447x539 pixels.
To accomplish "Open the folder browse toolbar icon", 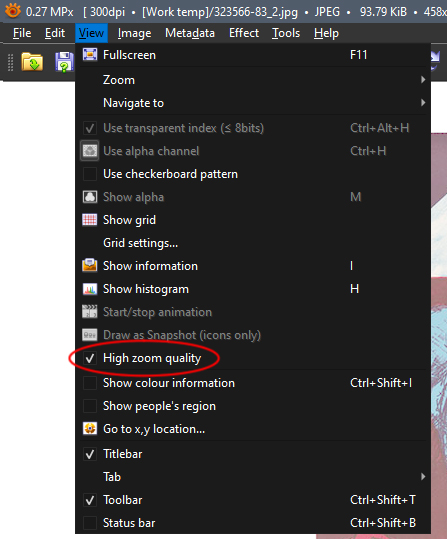I will tap(32, 62).
